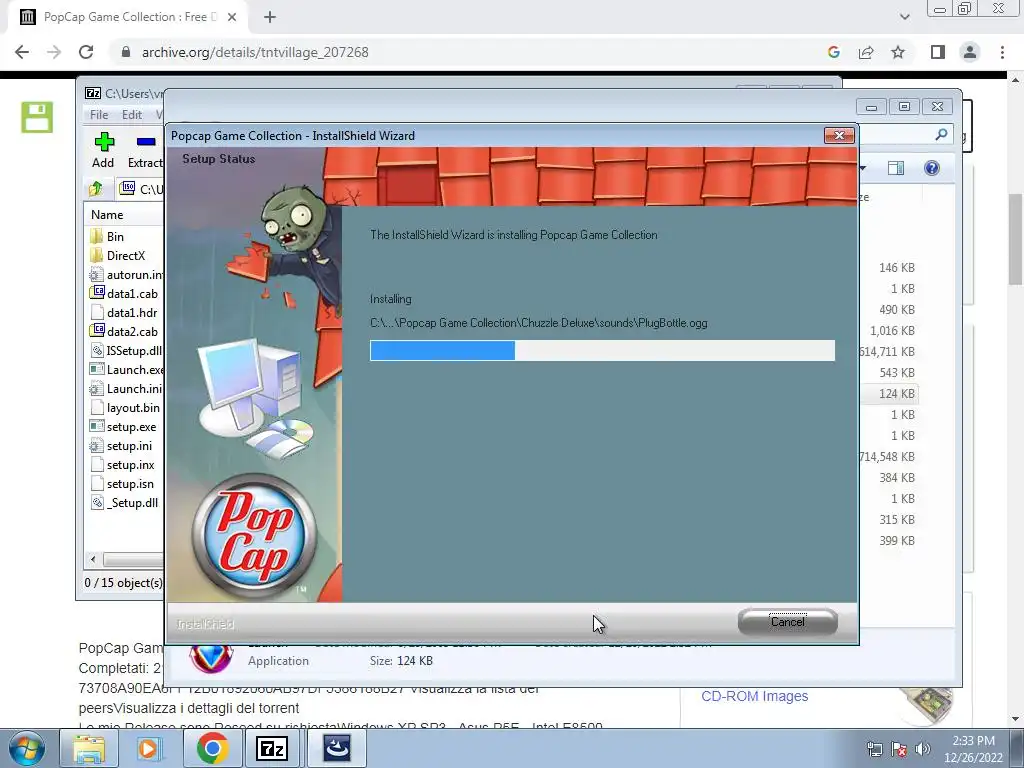This screenshot has width=1024, height=768.
Task: Open the Windows Start menu
Action: (x=26, y=748)
